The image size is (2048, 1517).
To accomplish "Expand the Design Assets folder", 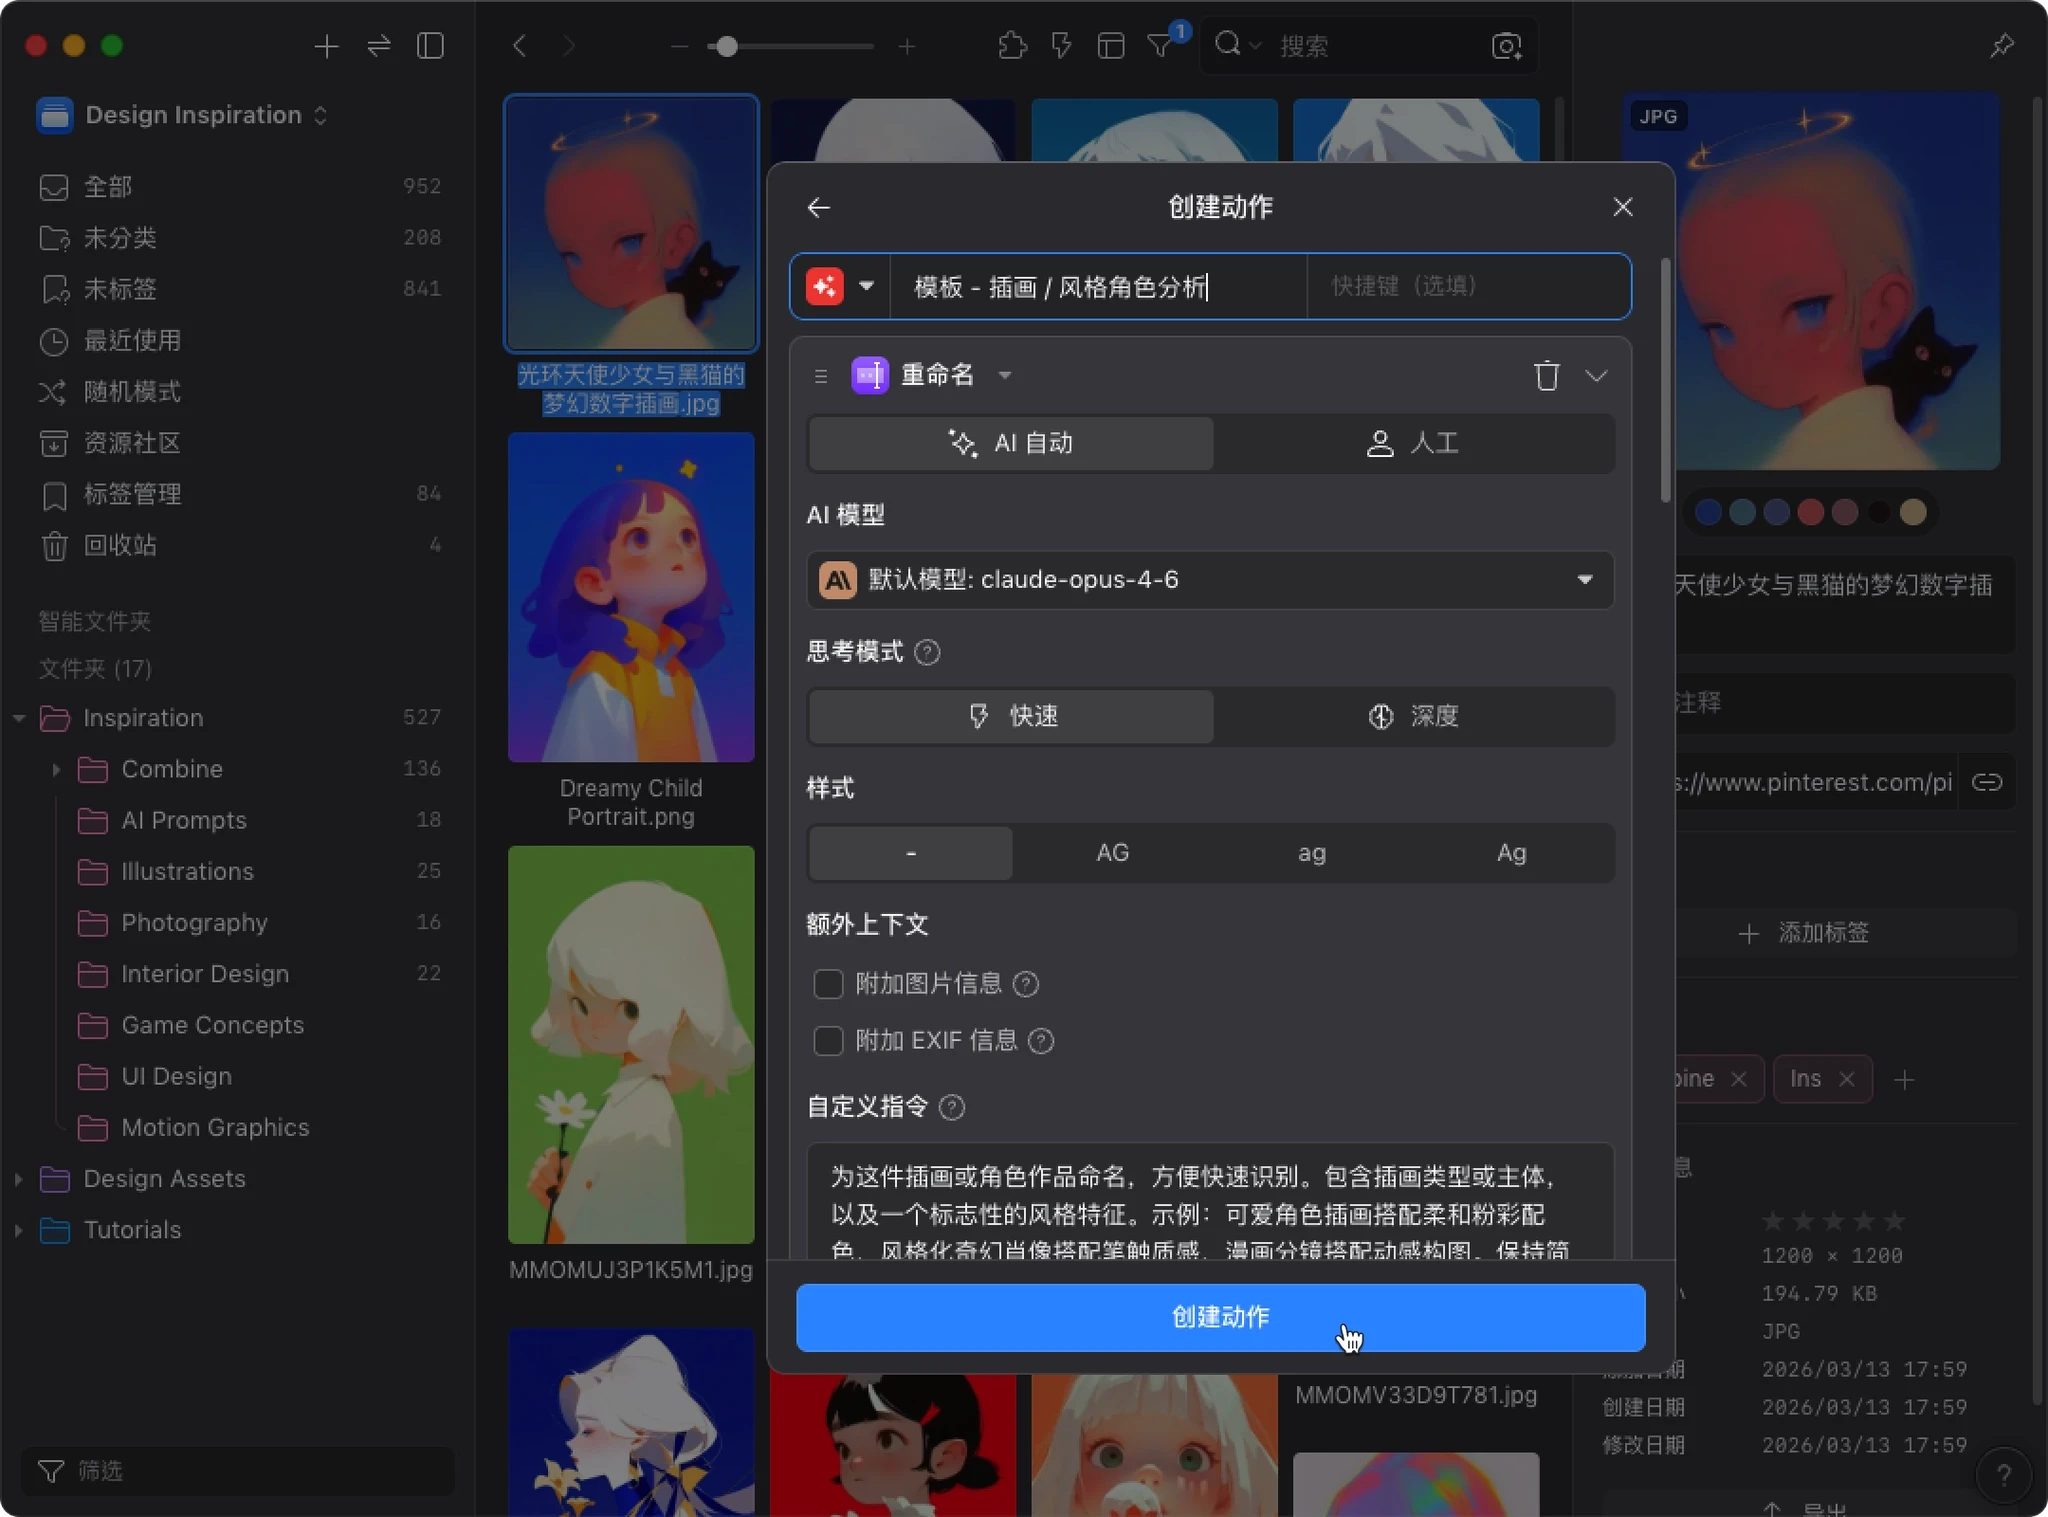I will click(x=18, y=1179).
